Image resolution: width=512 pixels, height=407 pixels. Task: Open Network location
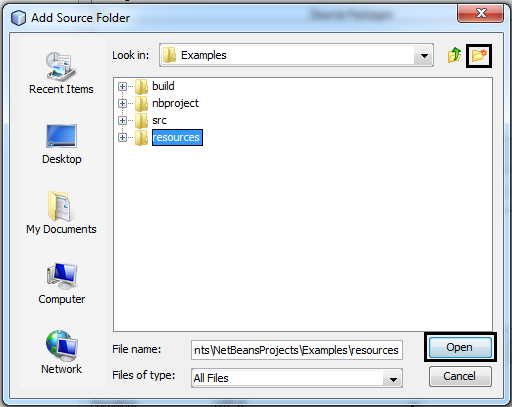(x=61, y=352)
